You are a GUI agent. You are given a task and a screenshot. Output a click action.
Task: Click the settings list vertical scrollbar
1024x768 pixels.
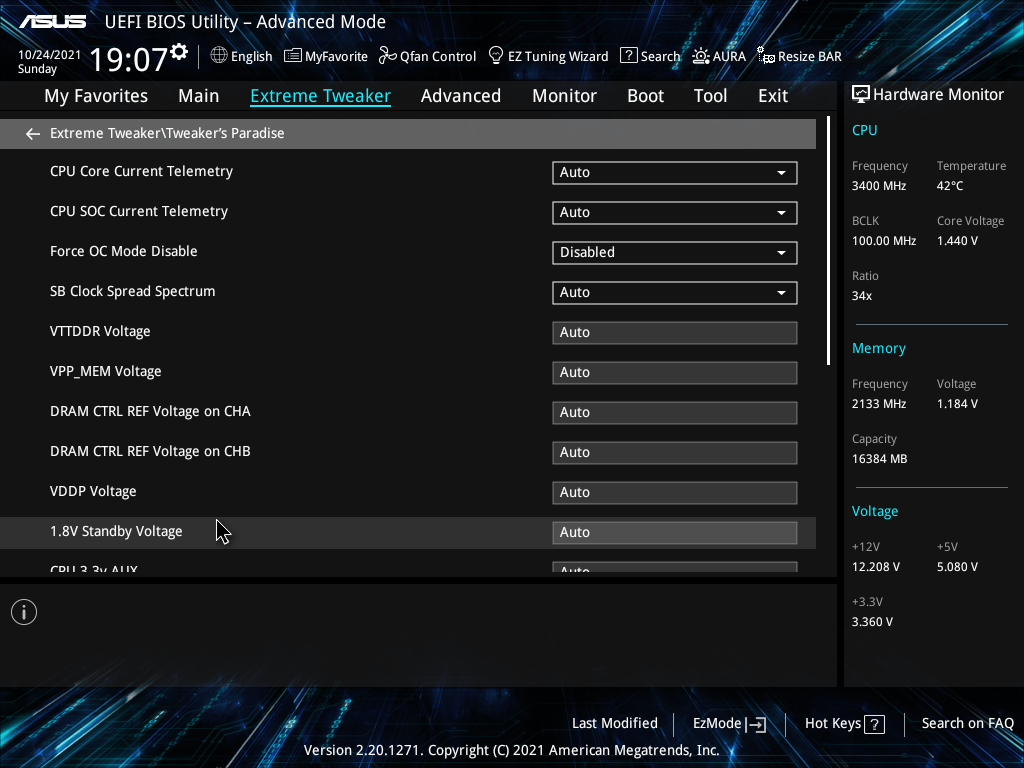coord(829,240)
